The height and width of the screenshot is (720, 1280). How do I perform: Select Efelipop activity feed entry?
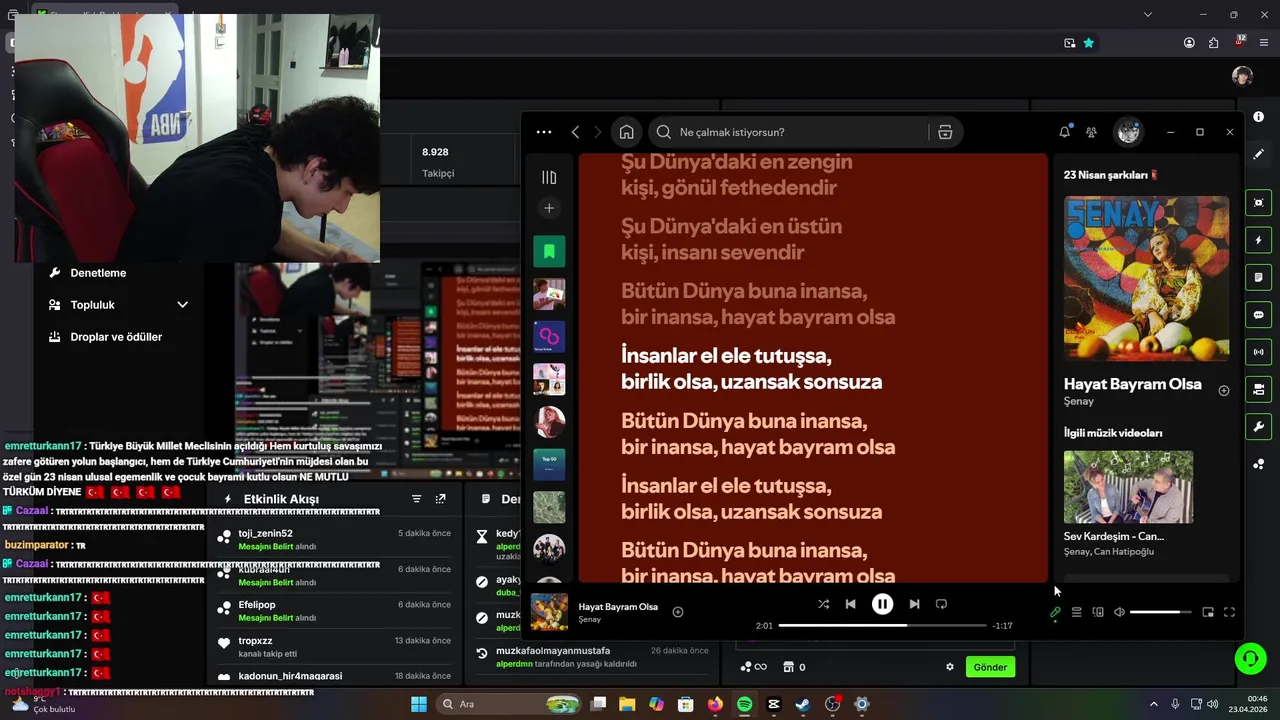334,611
